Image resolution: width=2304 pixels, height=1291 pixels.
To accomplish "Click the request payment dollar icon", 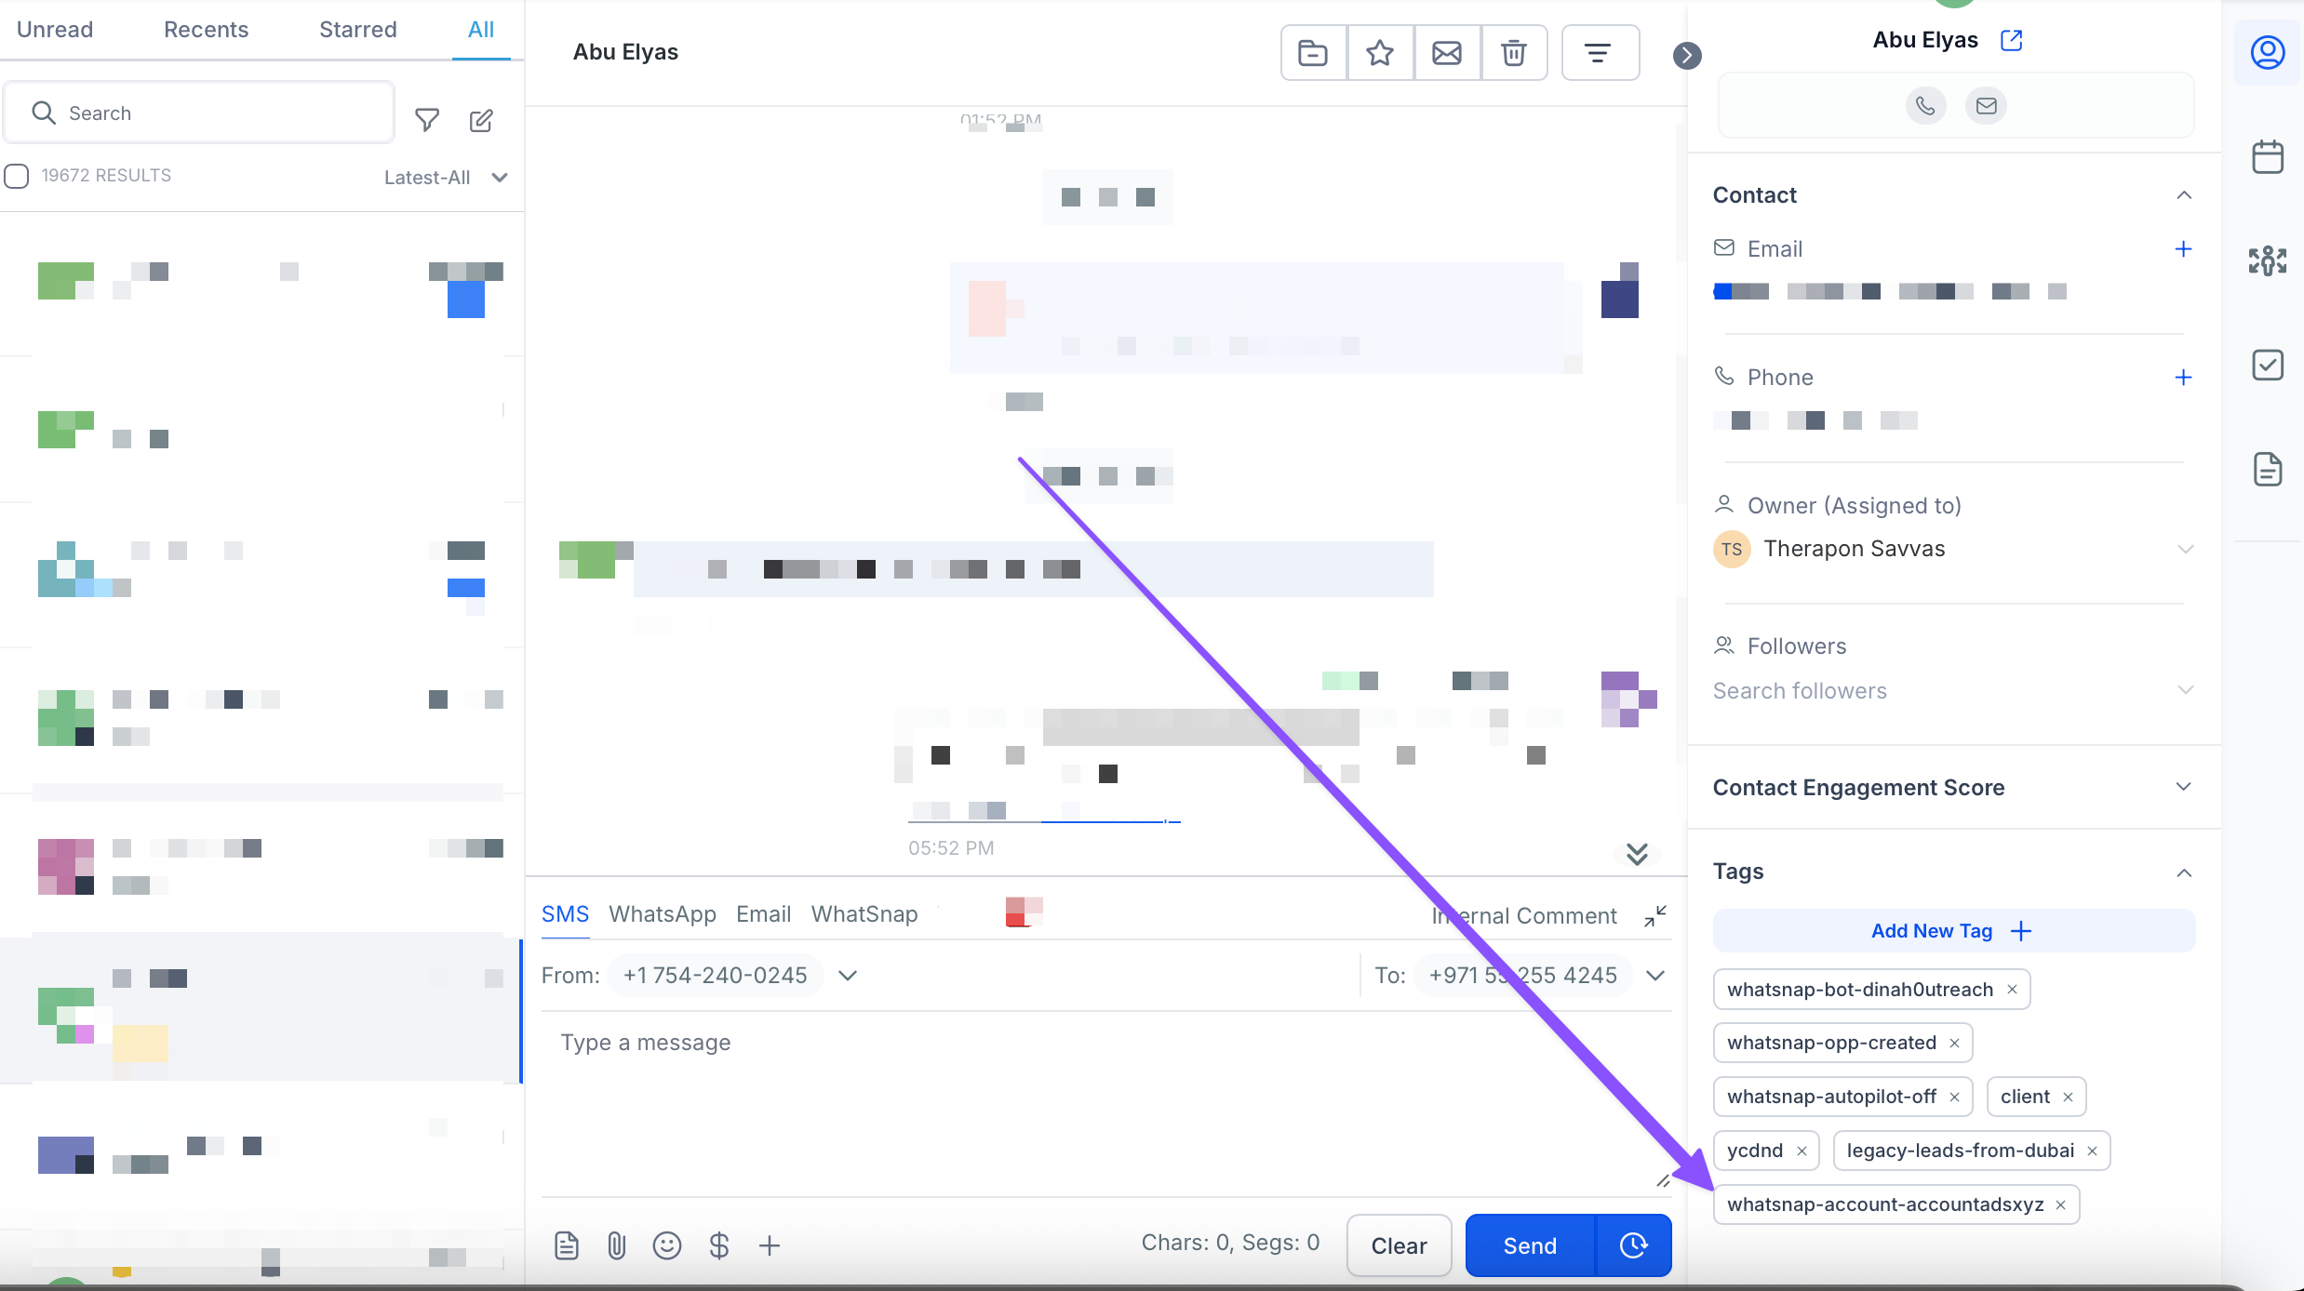I will (x=718, y=1245).
